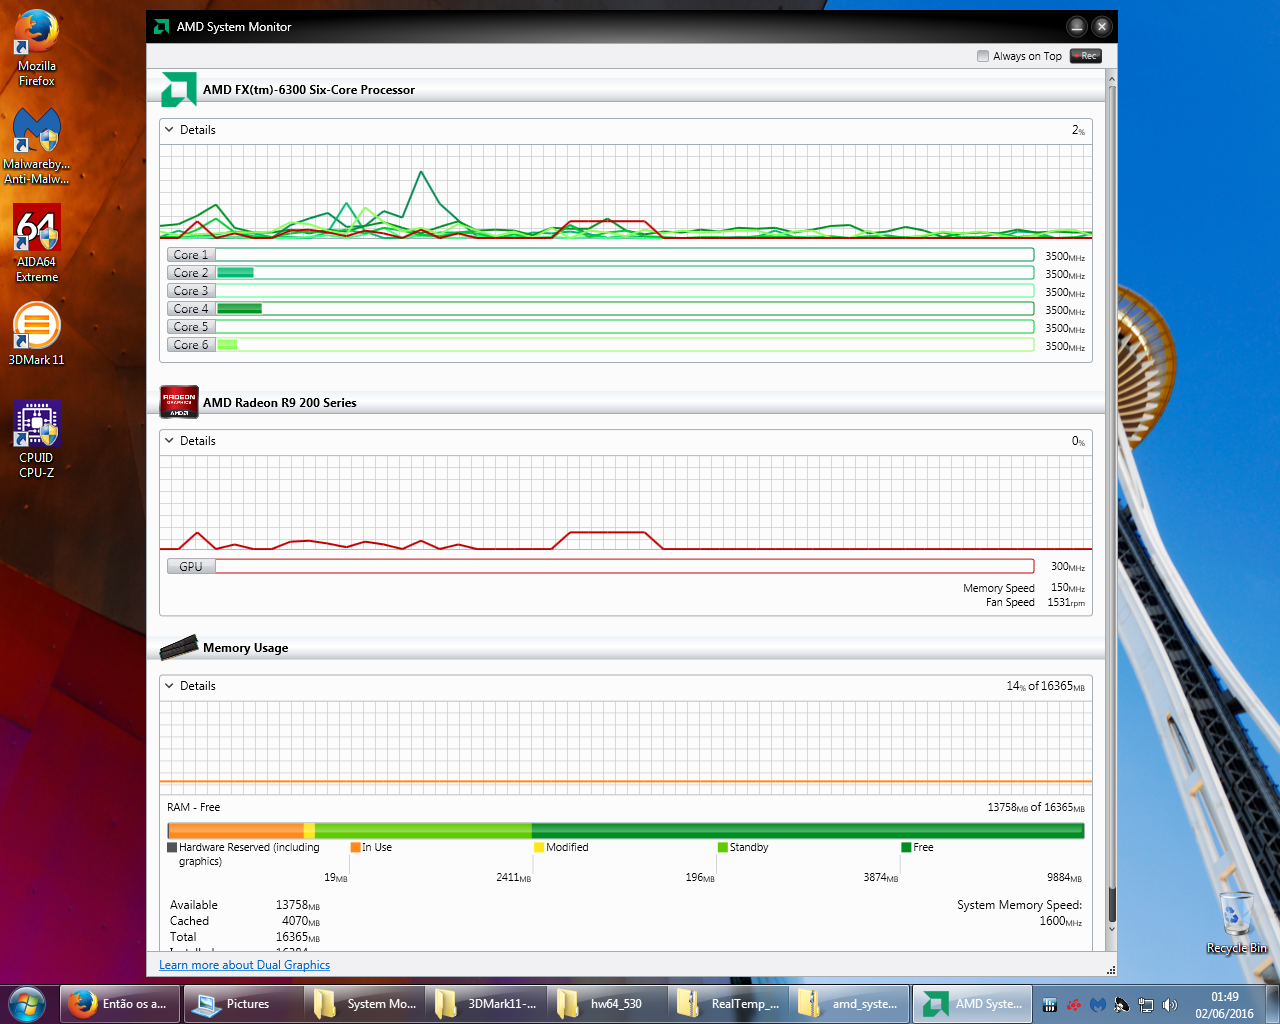Viewport: 1280px width, 1024px height.
Task: Click the Core 6 label
Action: point(191,345)
